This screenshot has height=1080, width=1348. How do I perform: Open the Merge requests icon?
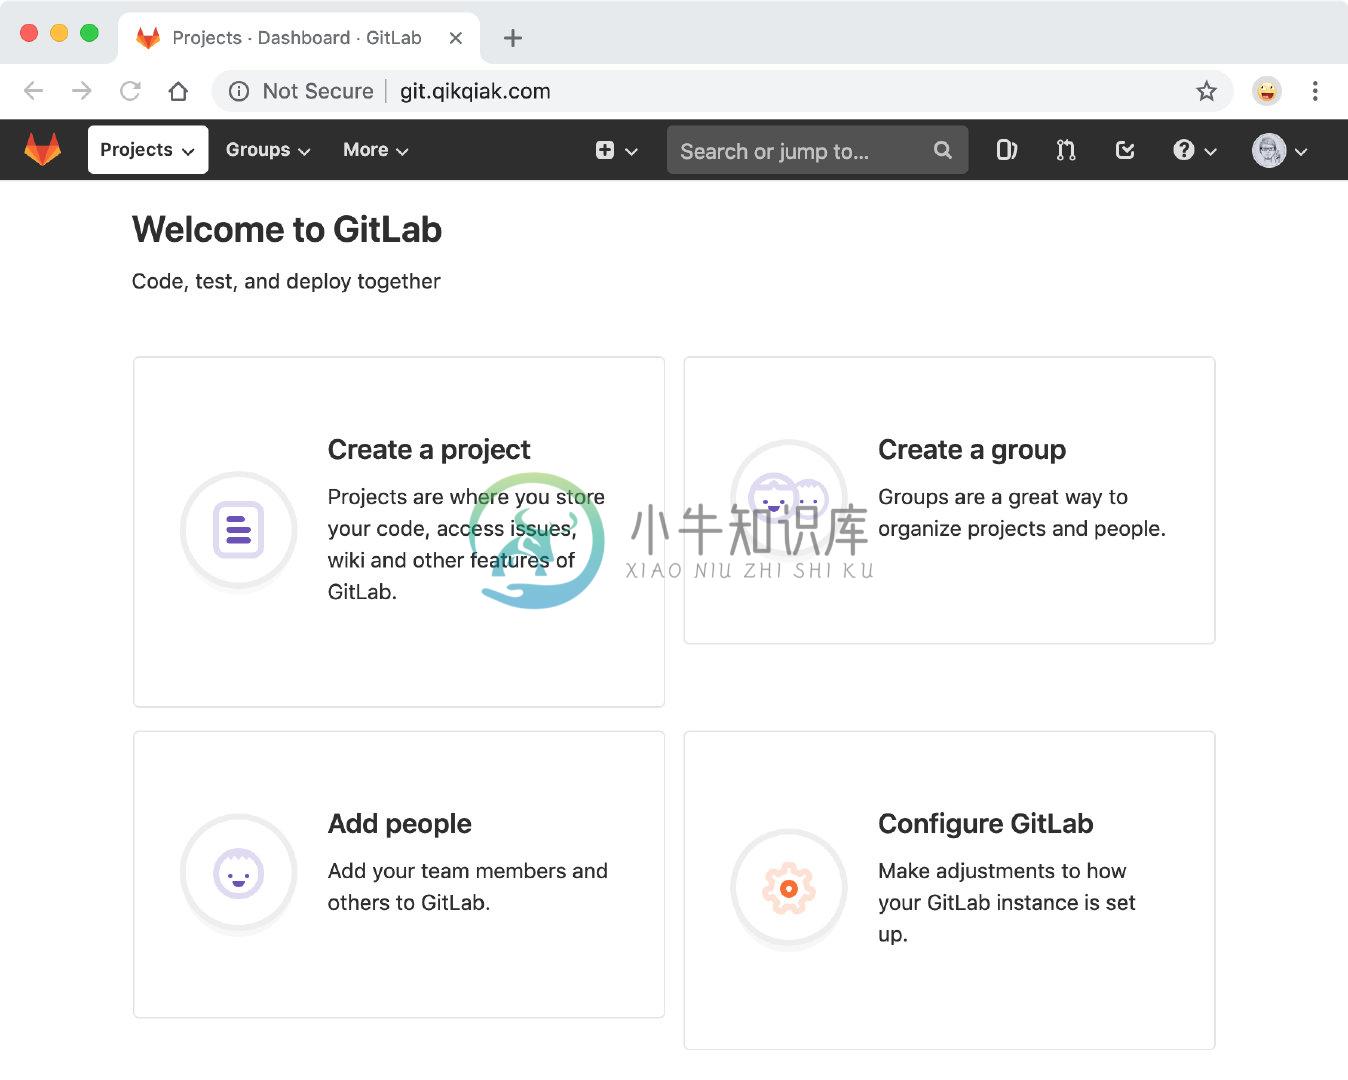[1066, 150]
